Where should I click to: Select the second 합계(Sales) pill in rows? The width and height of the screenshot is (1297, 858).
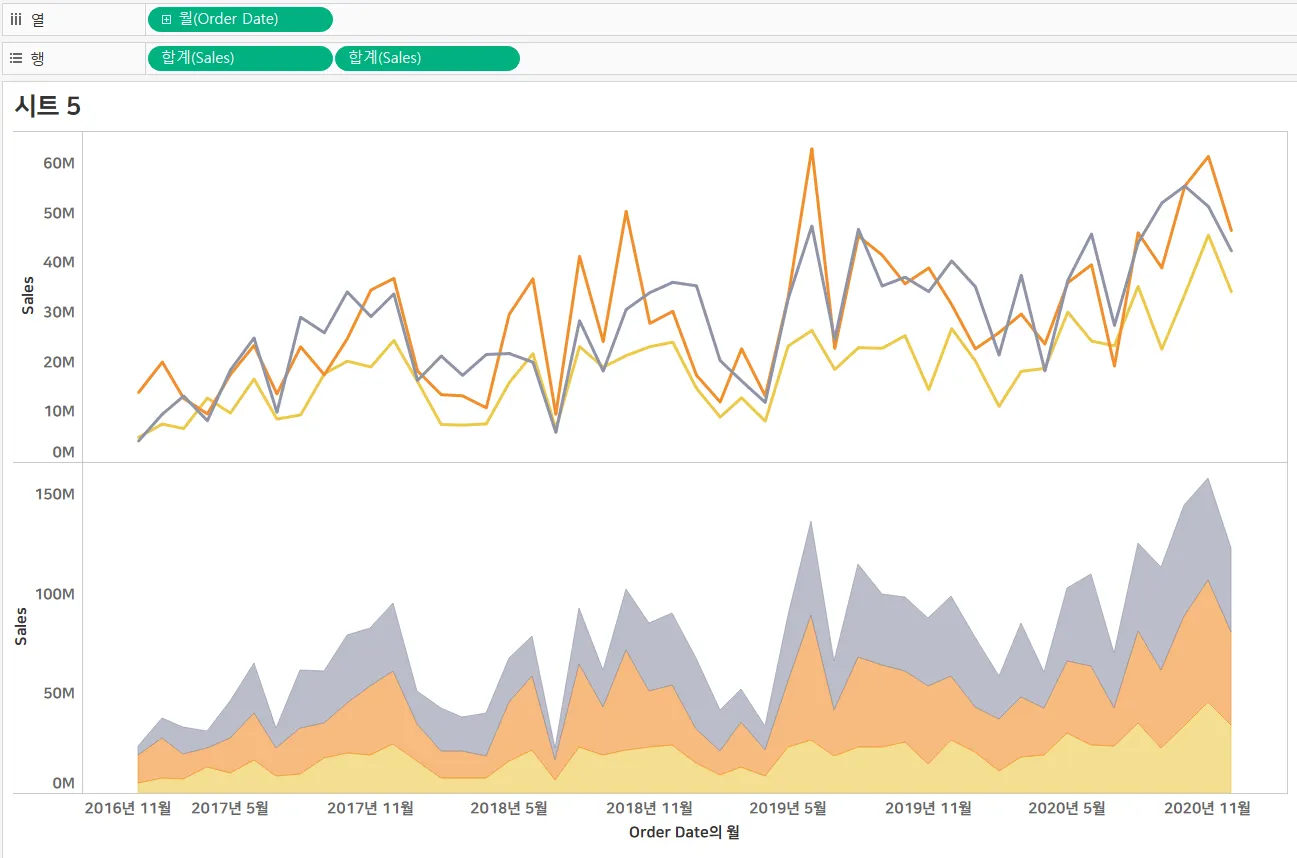pyautogui.click(x=427, y=58)
